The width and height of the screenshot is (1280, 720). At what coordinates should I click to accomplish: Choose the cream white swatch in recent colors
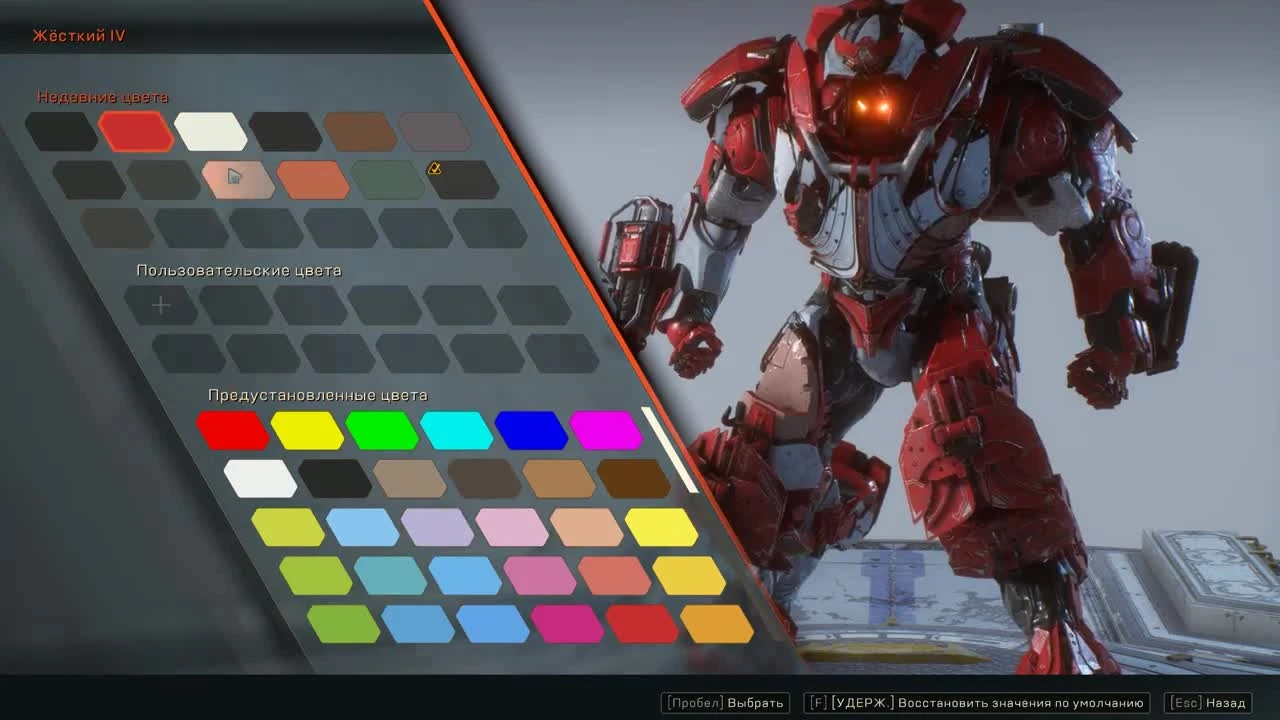(211, 131)
